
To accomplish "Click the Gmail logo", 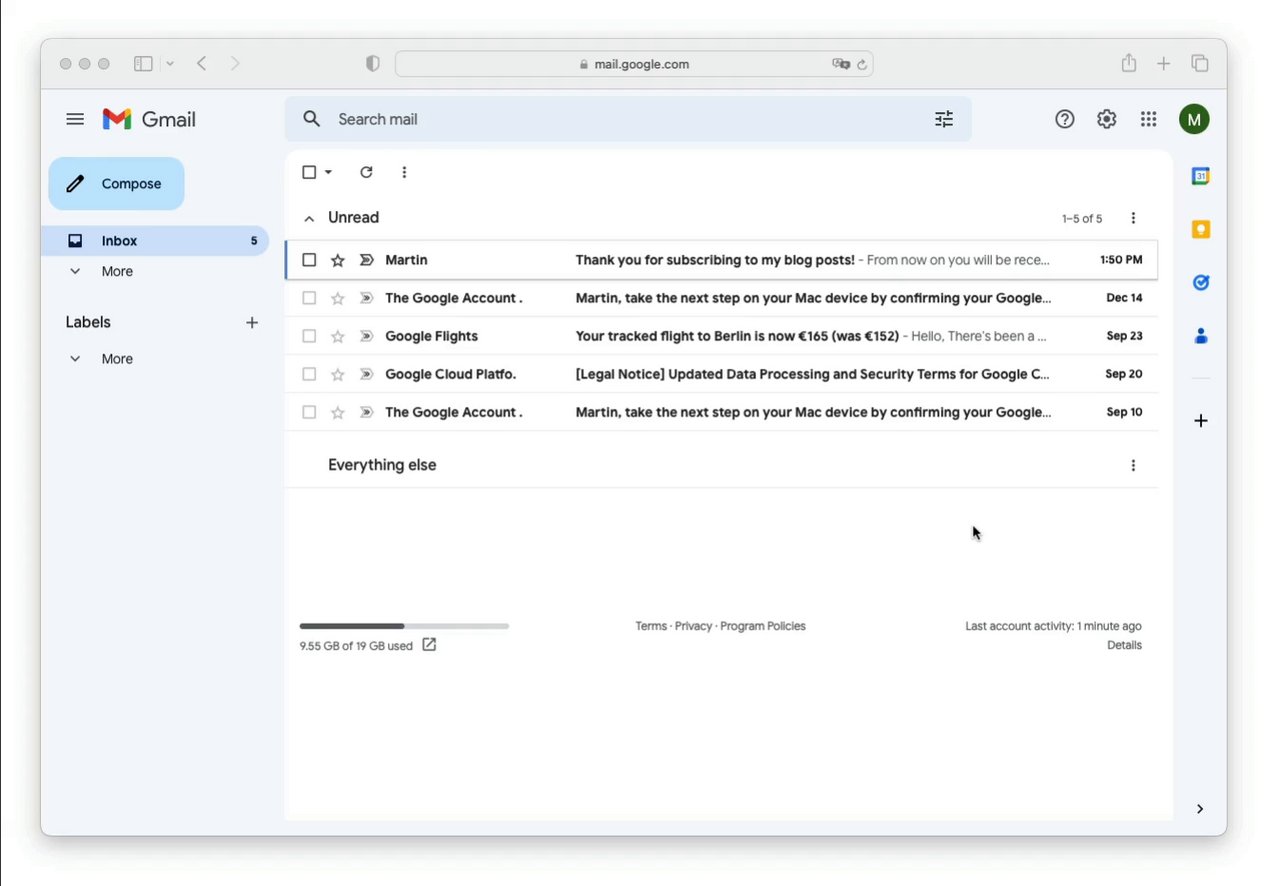I will (149, 119).
